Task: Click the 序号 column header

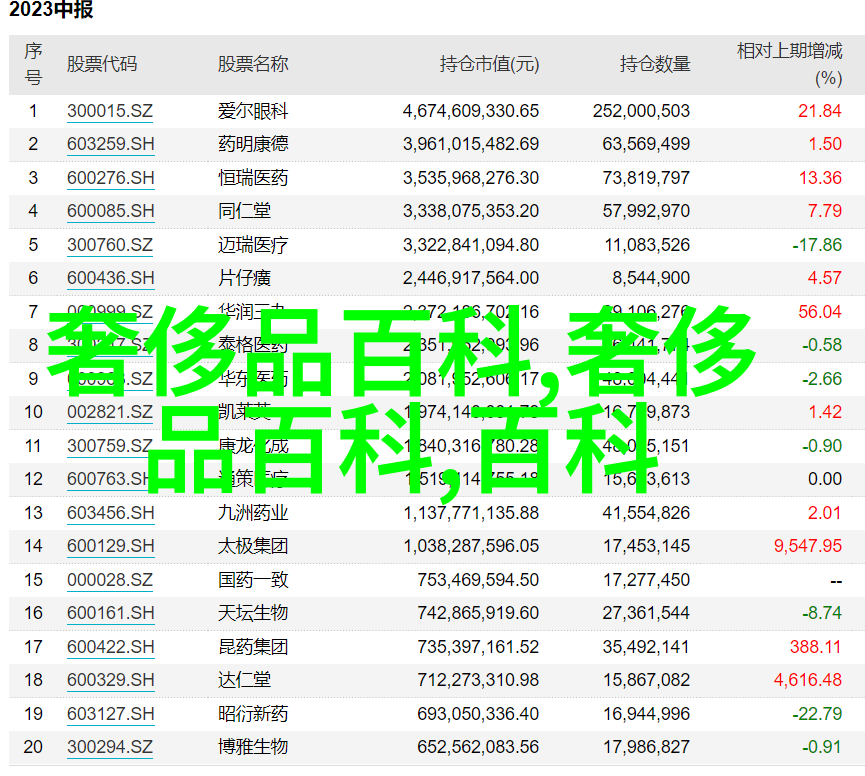Action: coord(33,65)
